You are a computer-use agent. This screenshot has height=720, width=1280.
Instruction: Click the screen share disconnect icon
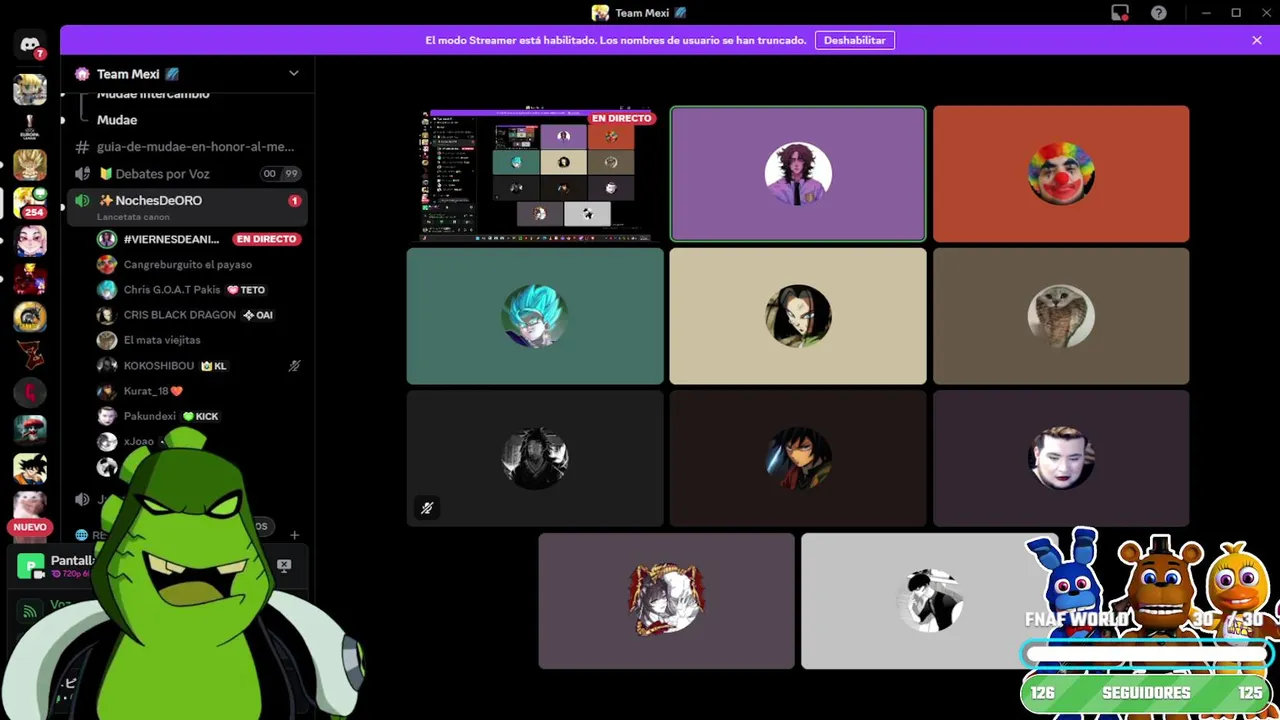(284, 566)
